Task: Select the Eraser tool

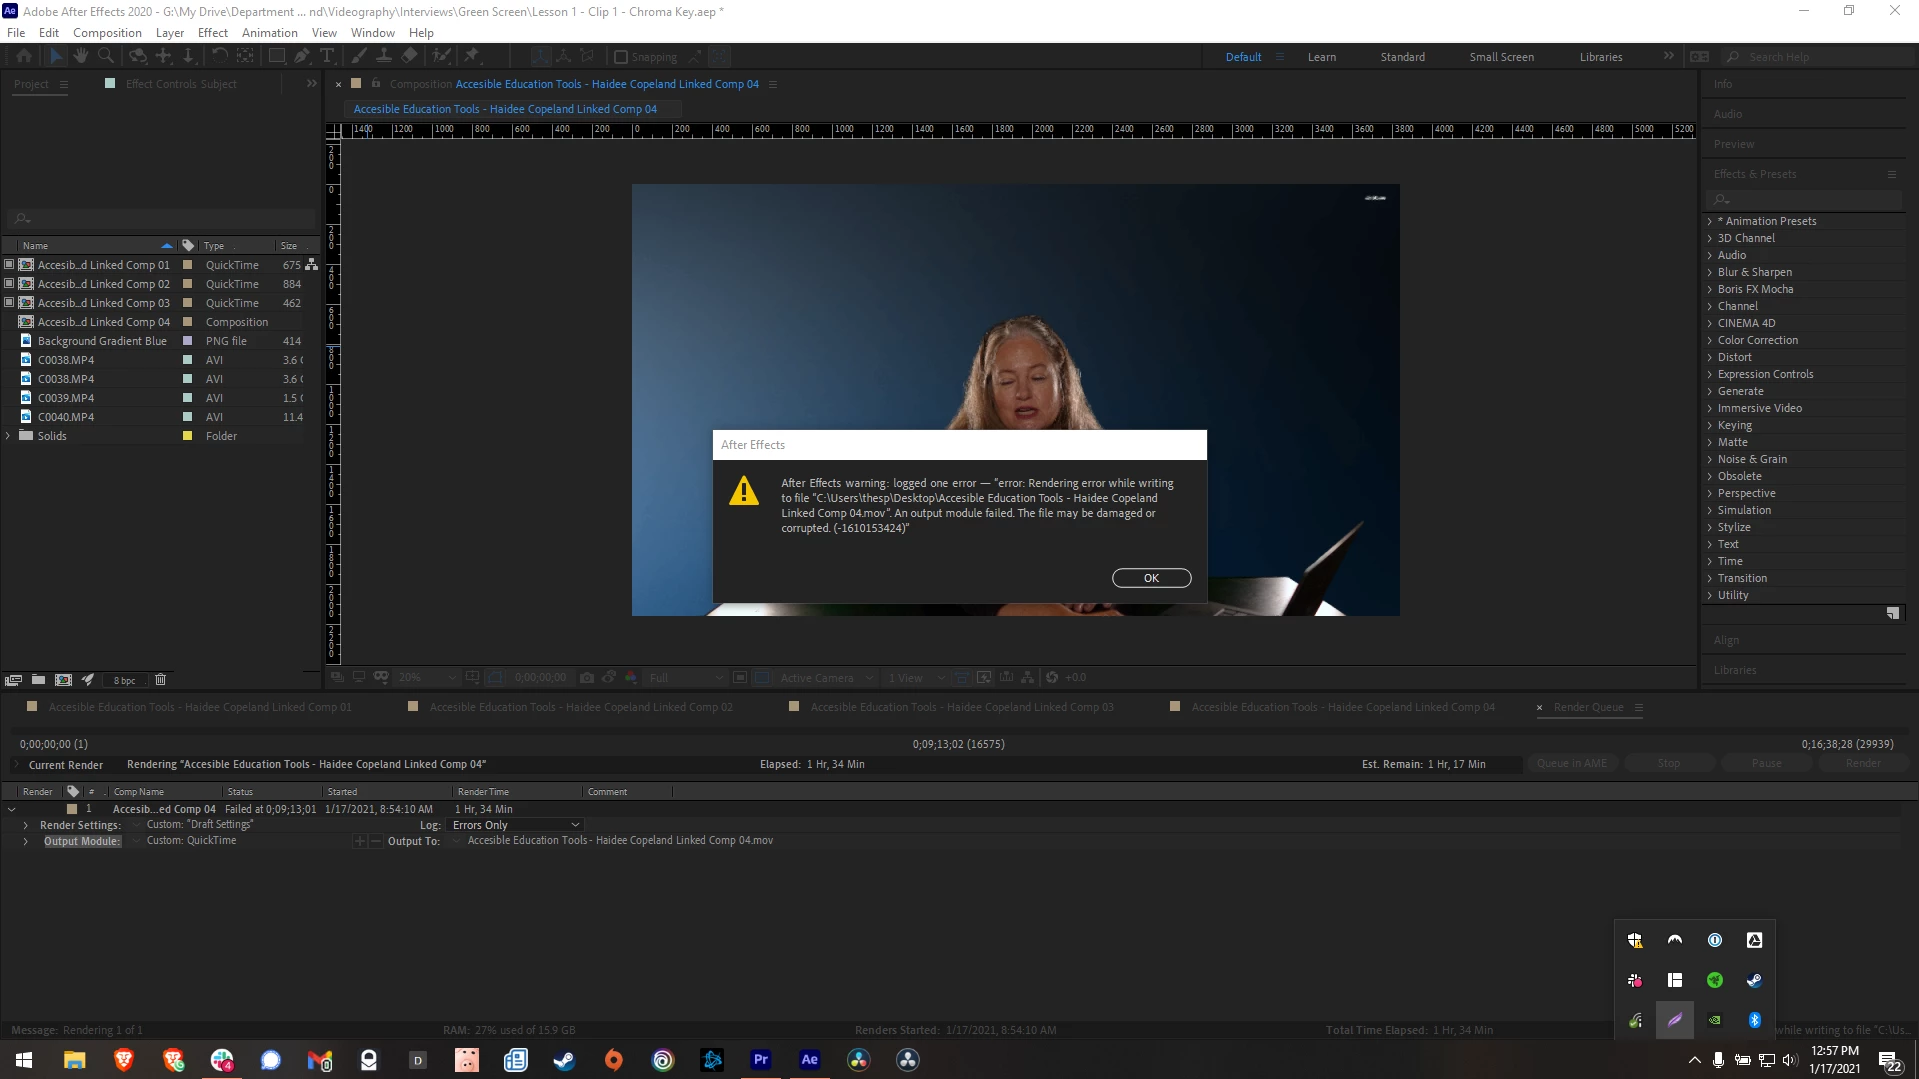Action: (x=409, y=57)
